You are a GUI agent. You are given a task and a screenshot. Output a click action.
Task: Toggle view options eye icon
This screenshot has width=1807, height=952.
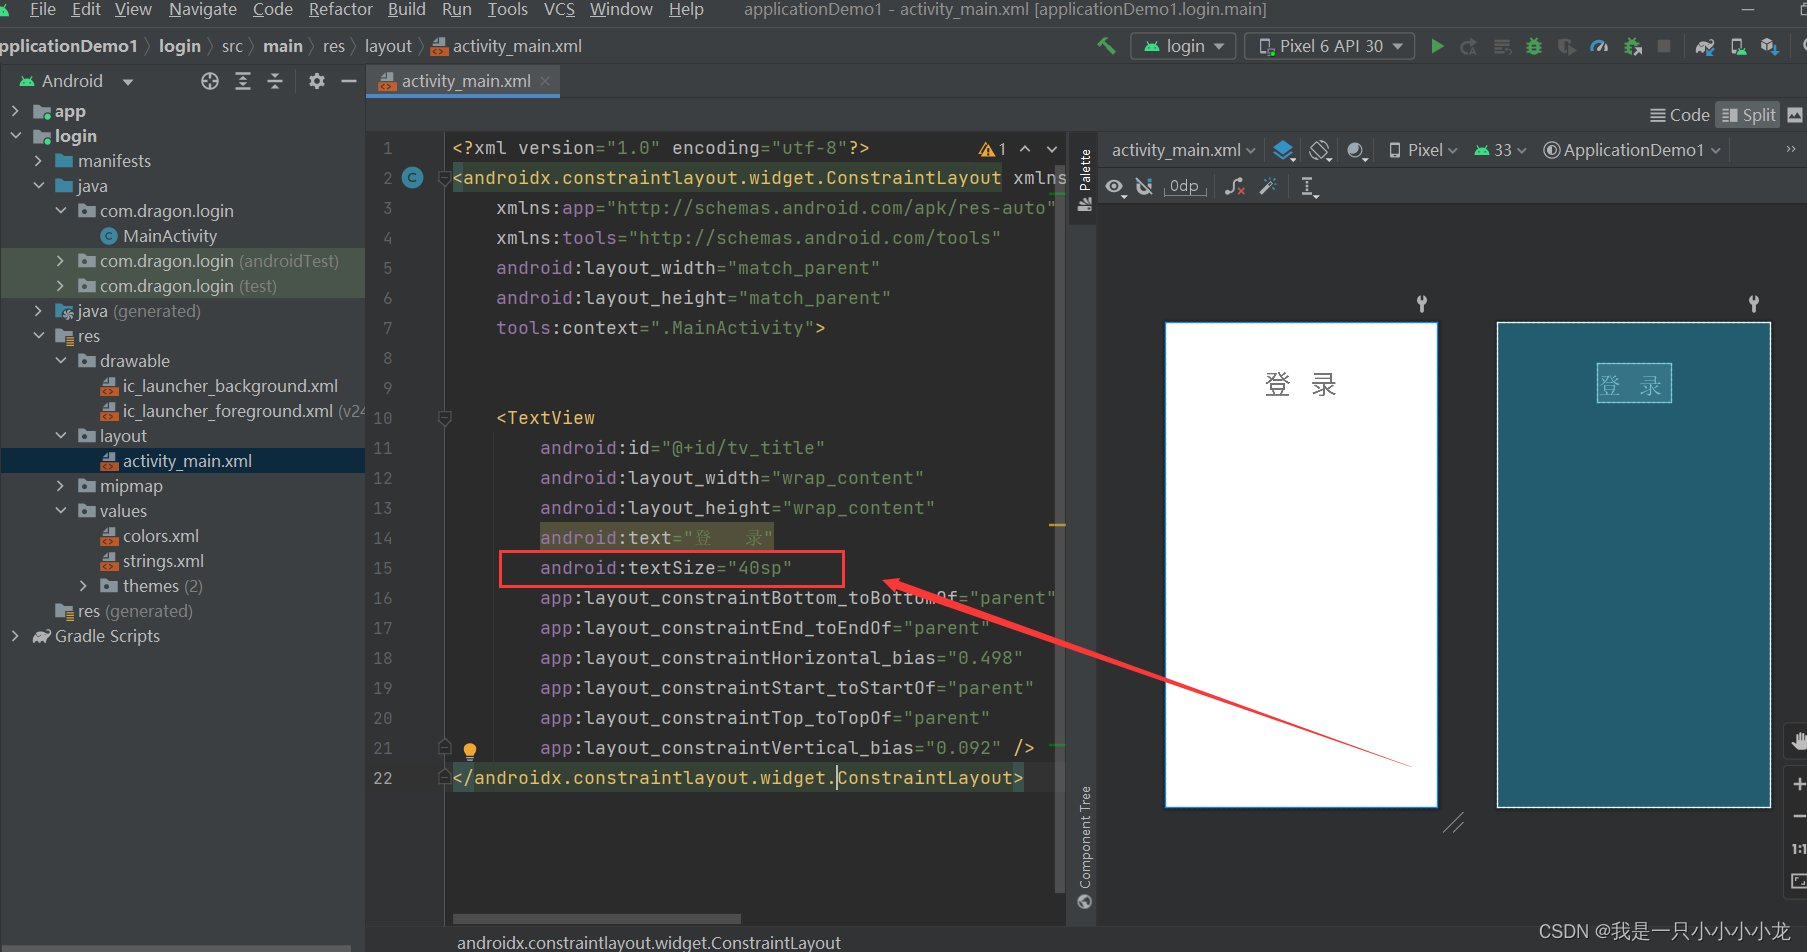click(x=1115, y=187)
